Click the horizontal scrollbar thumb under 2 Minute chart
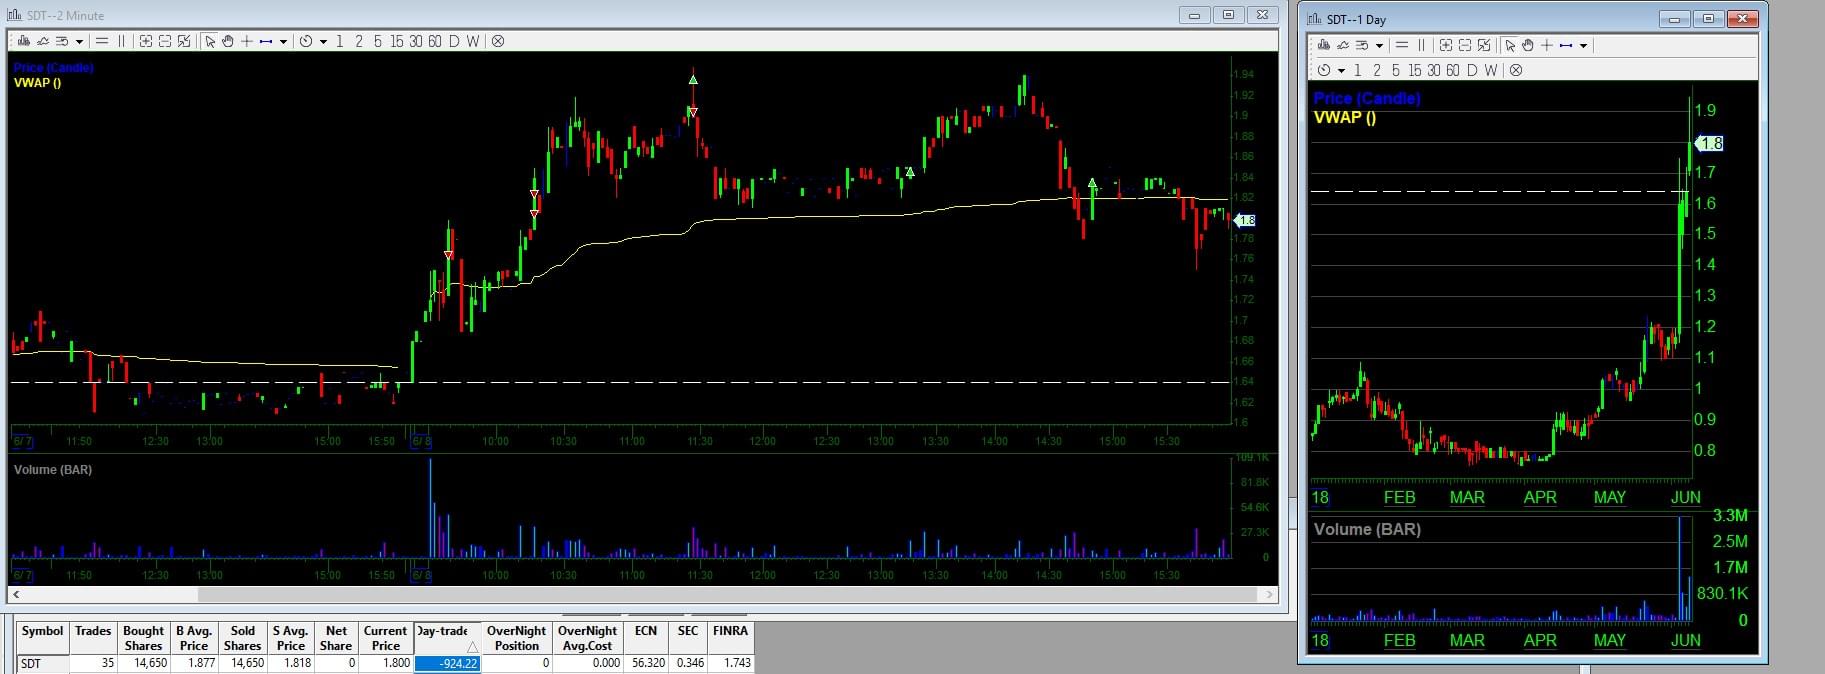 (x=728, y=594)
